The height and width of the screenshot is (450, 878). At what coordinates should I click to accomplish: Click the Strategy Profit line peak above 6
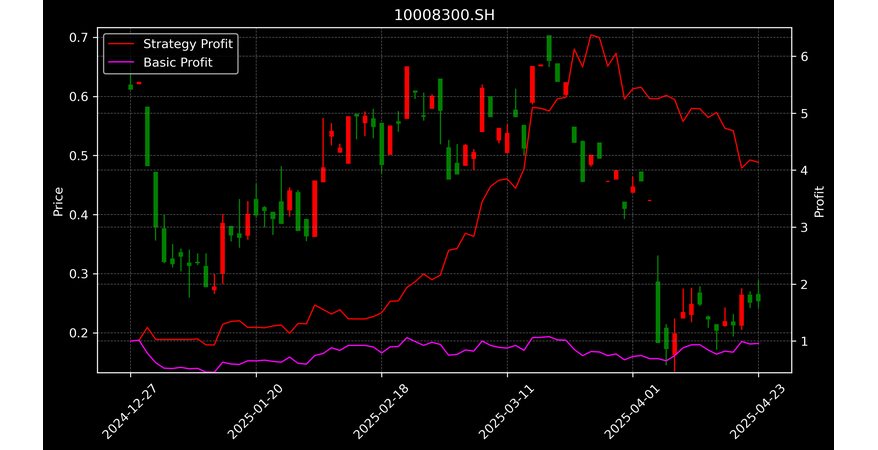(591, 35)
